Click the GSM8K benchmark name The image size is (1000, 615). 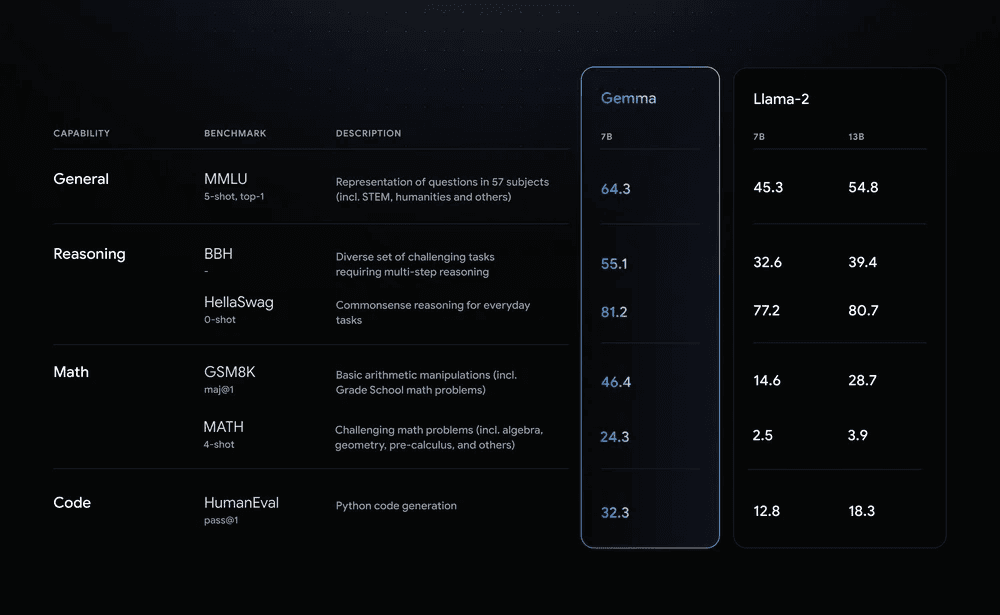coord(230,372)
